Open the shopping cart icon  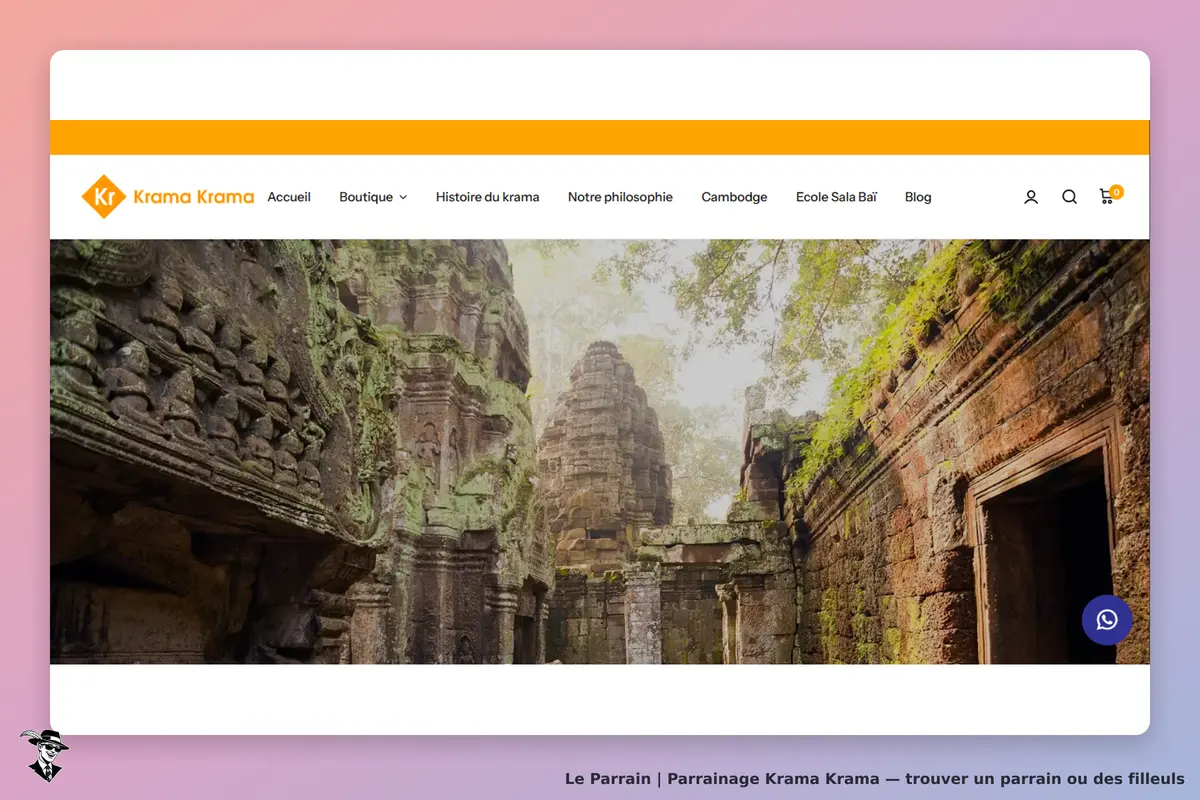[x=1106, y=197]
